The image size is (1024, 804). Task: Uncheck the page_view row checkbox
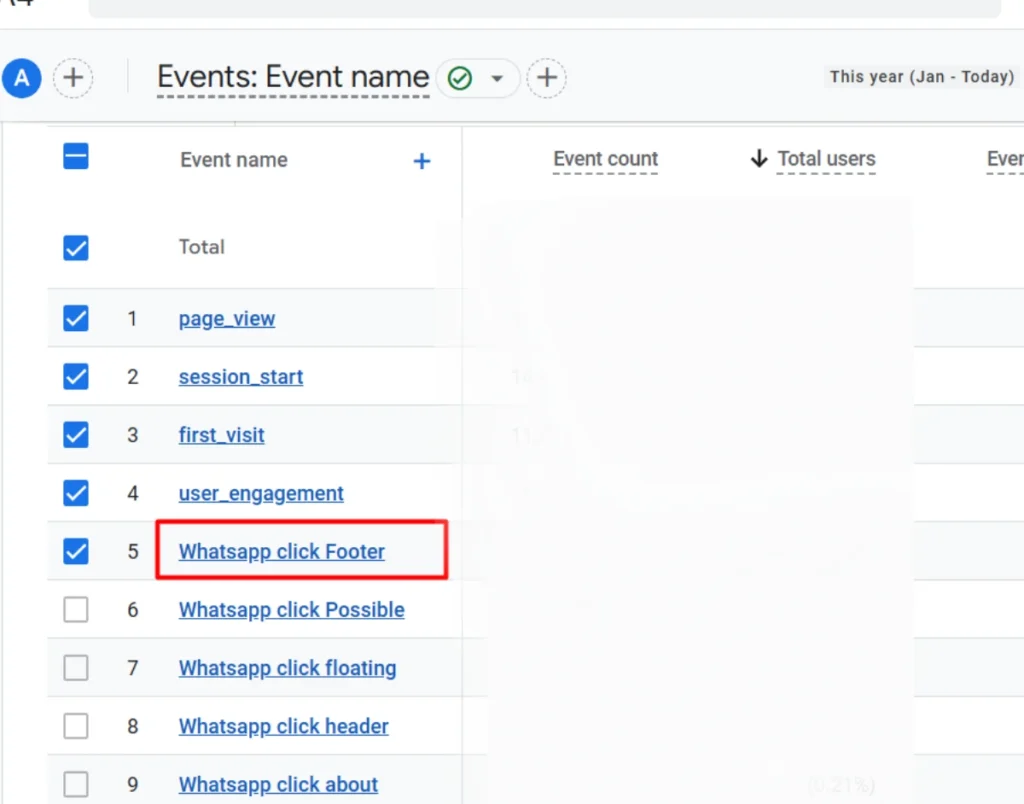(76, 319)
